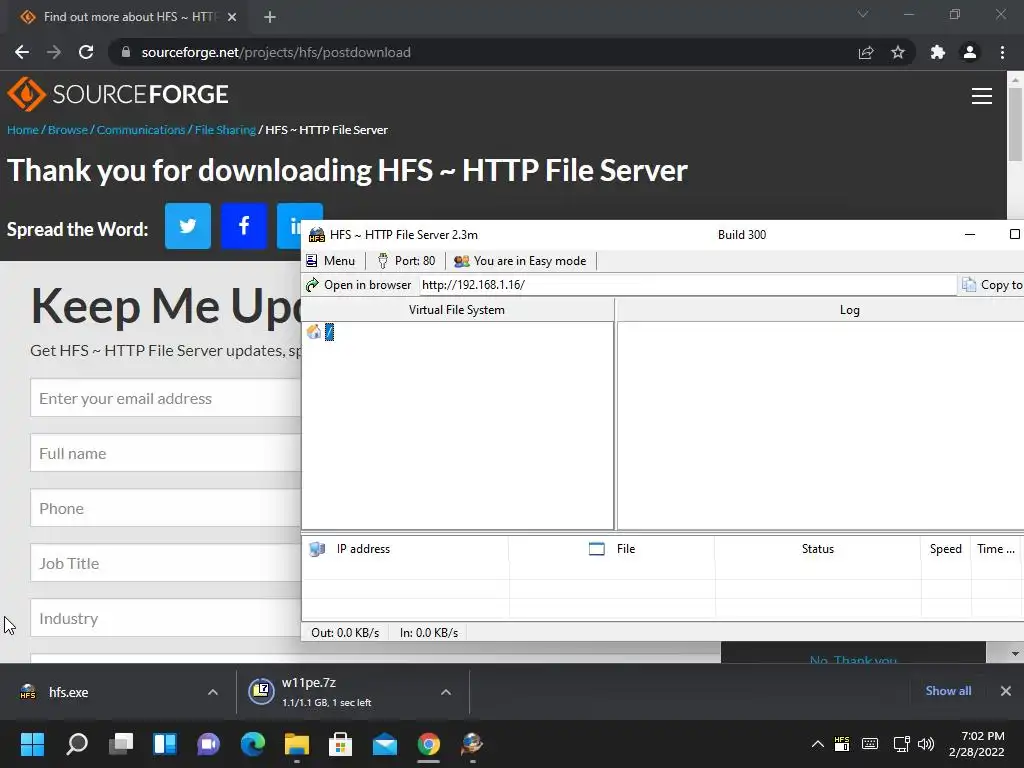Go forward in Chrome
Viewport: 1024px width, 768px height.
(x=54, y=52)
